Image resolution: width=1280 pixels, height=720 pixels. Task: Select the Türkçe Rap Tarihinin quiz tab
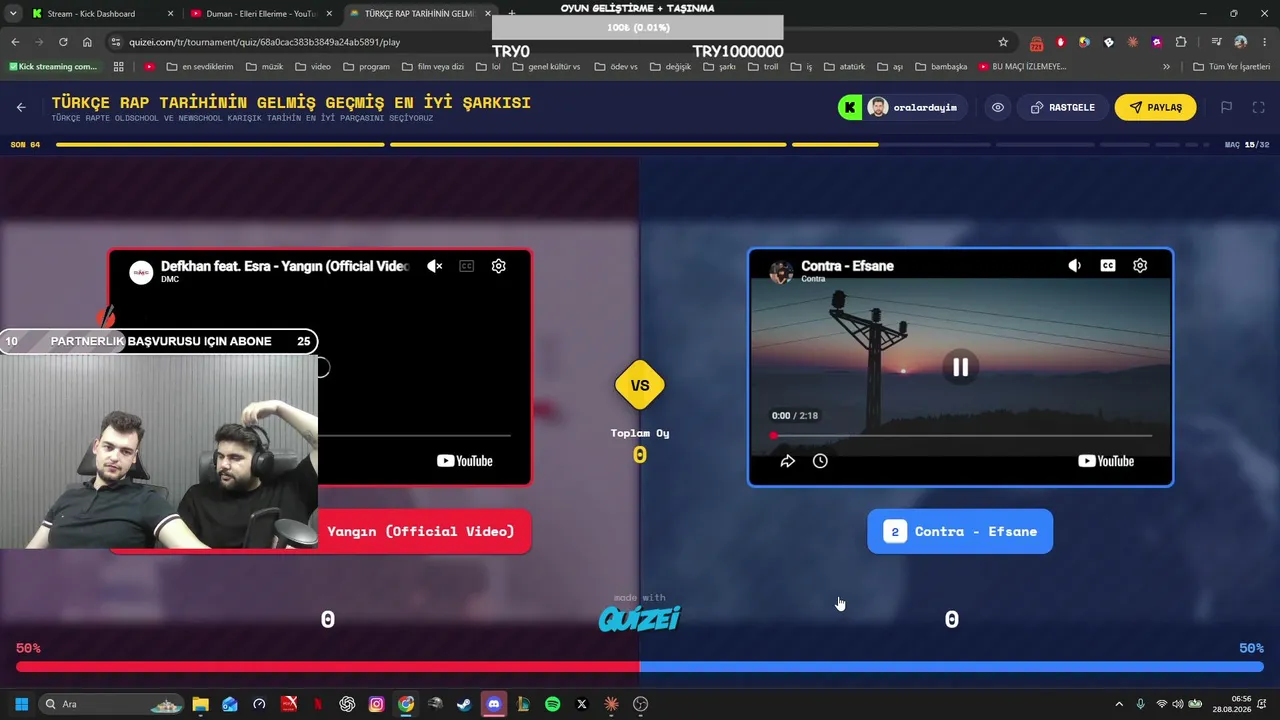coord(421,14)
